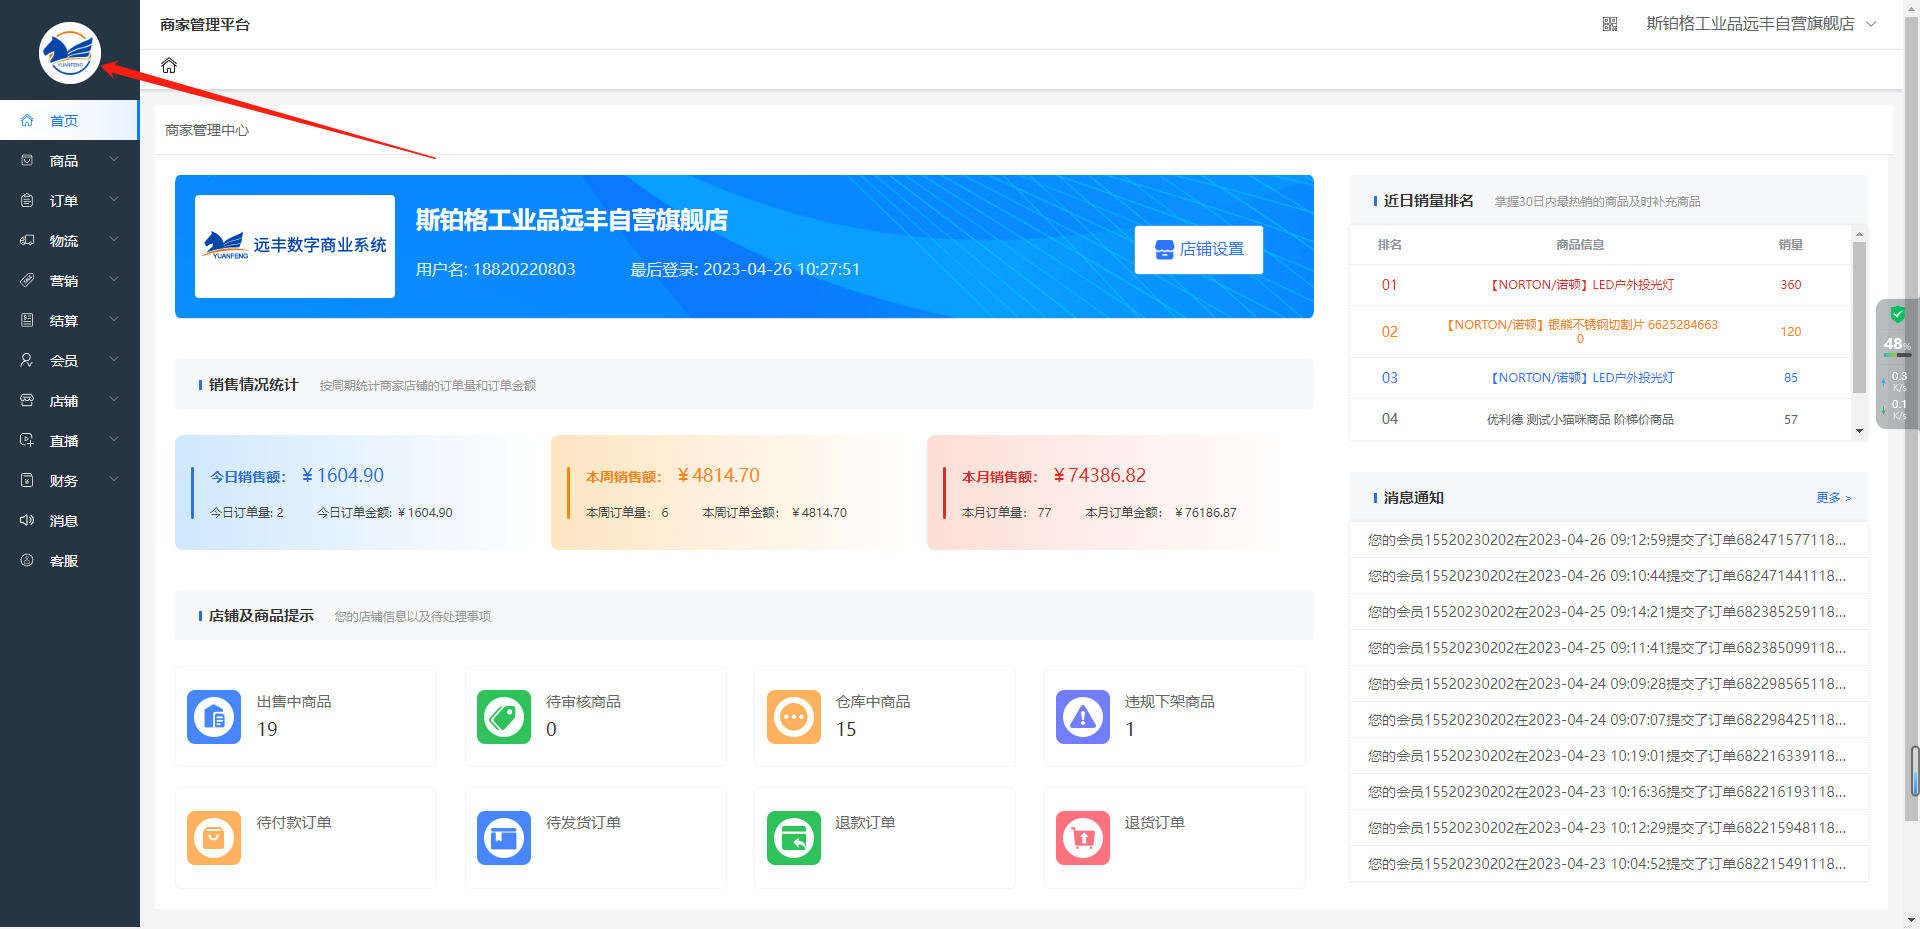The width and height of the screenshot is (1920, 929).
Task: Click the home breadcrumb icon
Action: click(x=169, y=66)
